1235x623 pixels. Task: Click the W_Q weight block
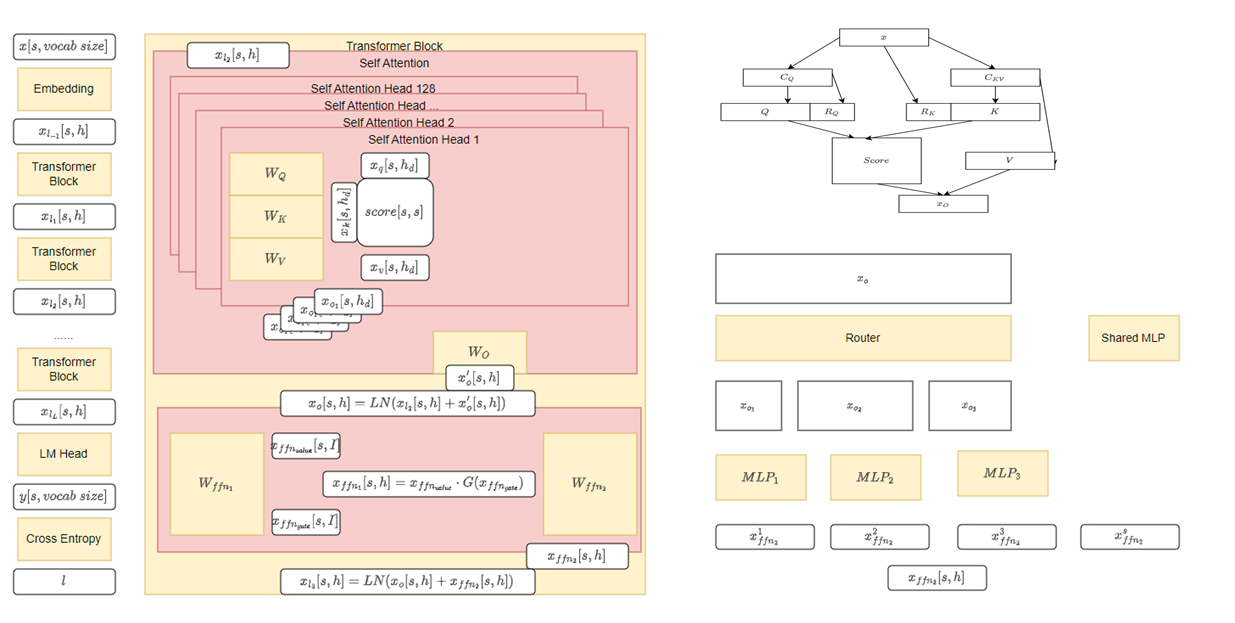click(x=276, y=174)
